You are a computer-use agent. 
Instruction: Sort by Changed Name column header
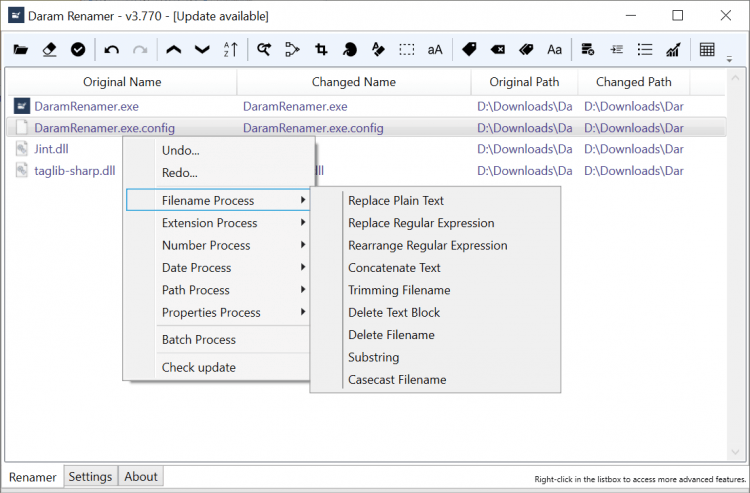354,82
